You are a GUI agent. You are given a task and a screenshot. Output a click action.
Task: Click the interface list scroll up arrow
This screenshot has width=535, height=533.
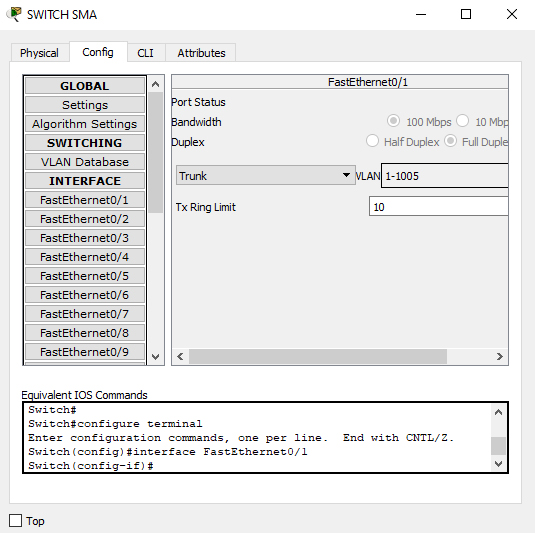[x=156, y=84]
